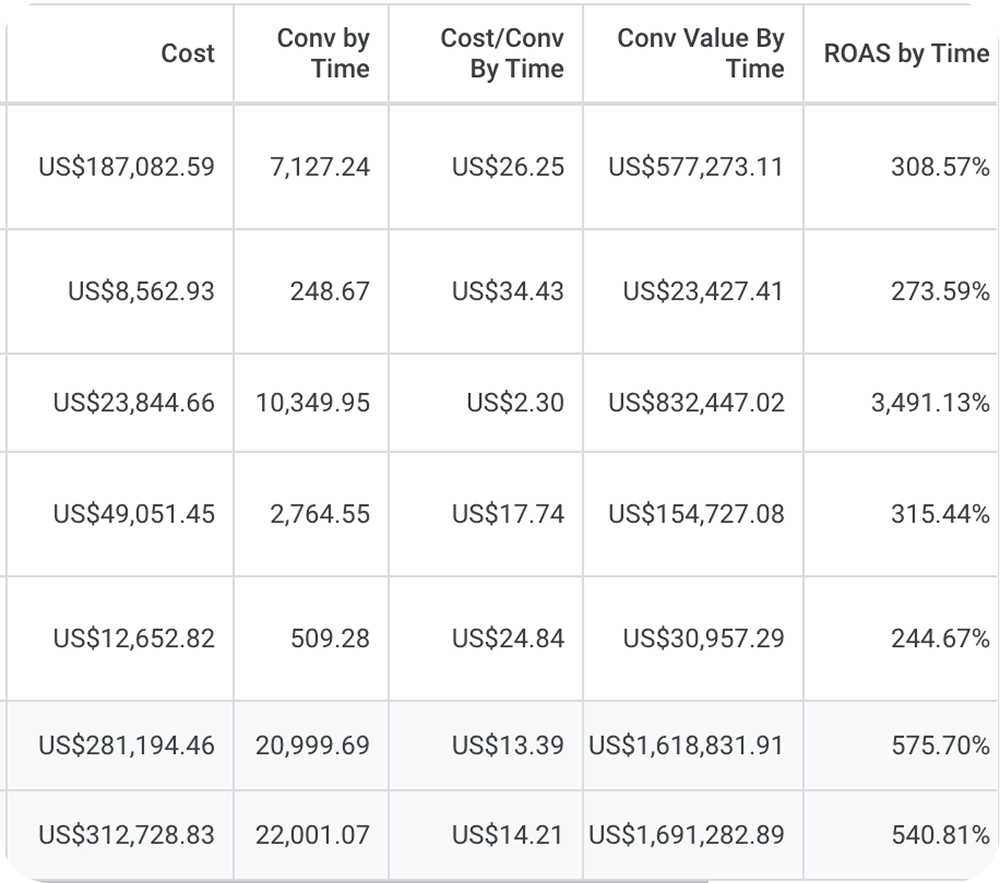The image size is (1000, 883).
Task: Sort table by ROAS by Time header
Action: (906, 53)
